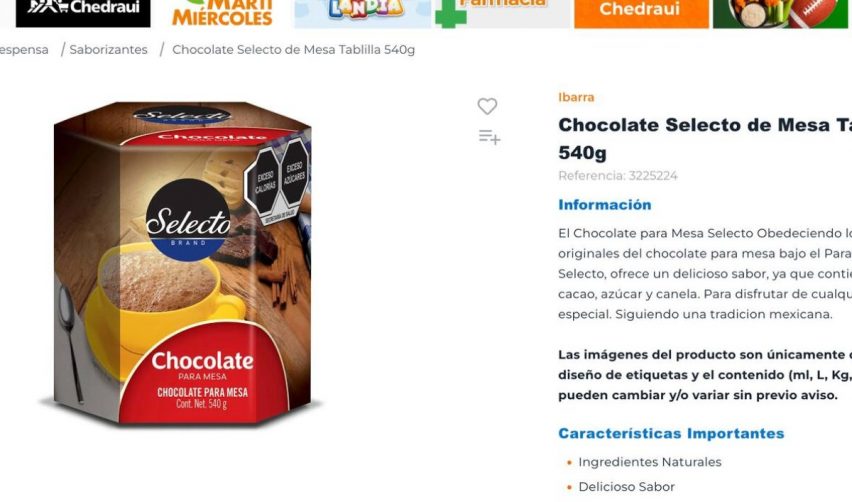Click the Características Importantes section heading
The height and width of the screenshot is (502, 852).
(x=671, y=434)
